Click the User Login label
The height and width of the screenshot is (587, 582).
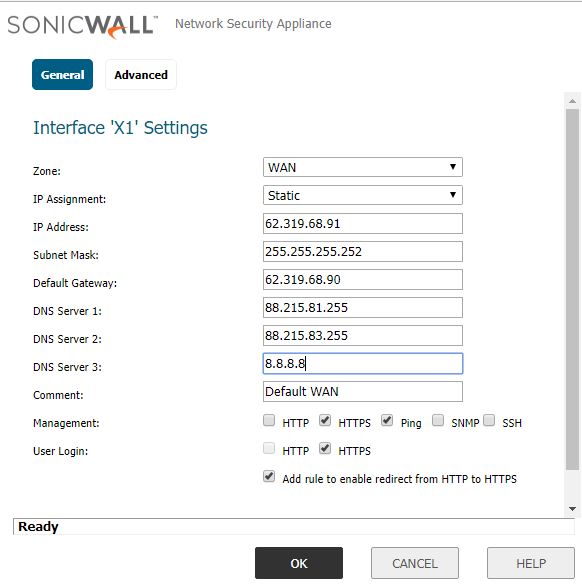61,451
